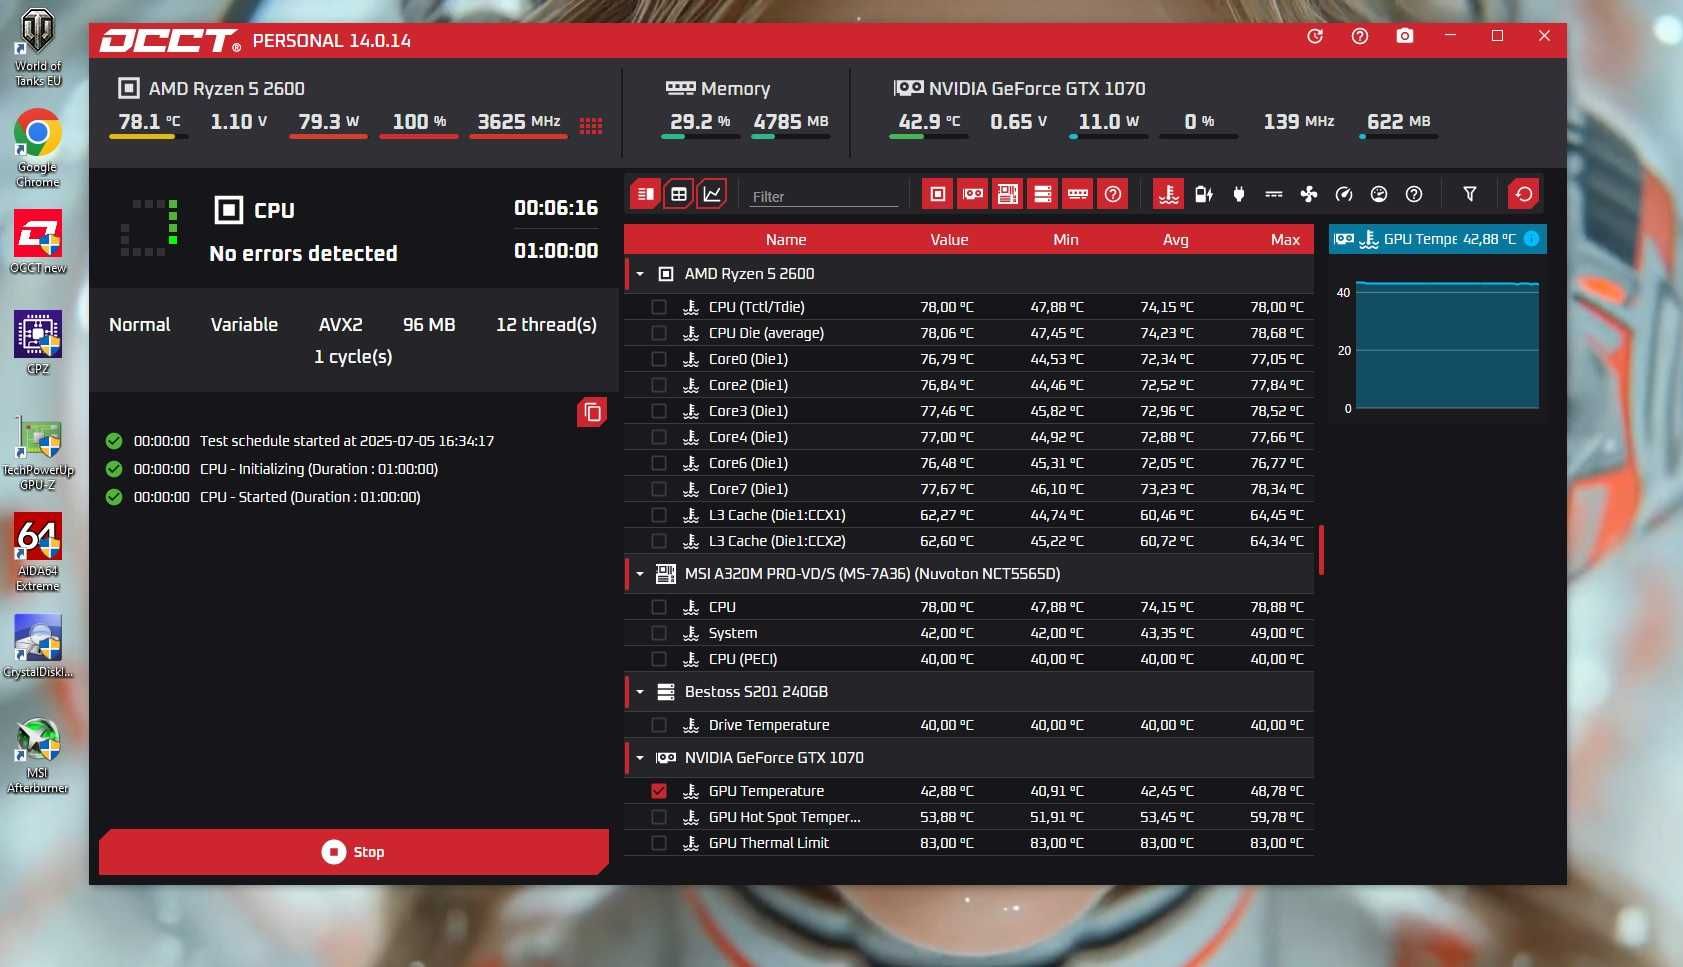Toggle power plug sensor type filter
Screen dimensions: 1683x967
[x=1239, y=194]
